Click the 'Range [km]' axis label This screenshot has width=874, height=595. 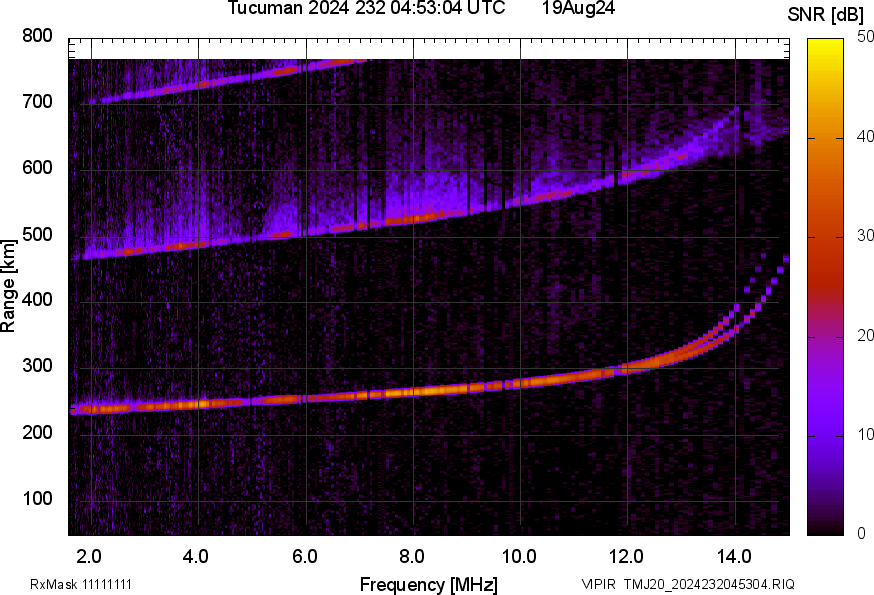coord(8,286)
